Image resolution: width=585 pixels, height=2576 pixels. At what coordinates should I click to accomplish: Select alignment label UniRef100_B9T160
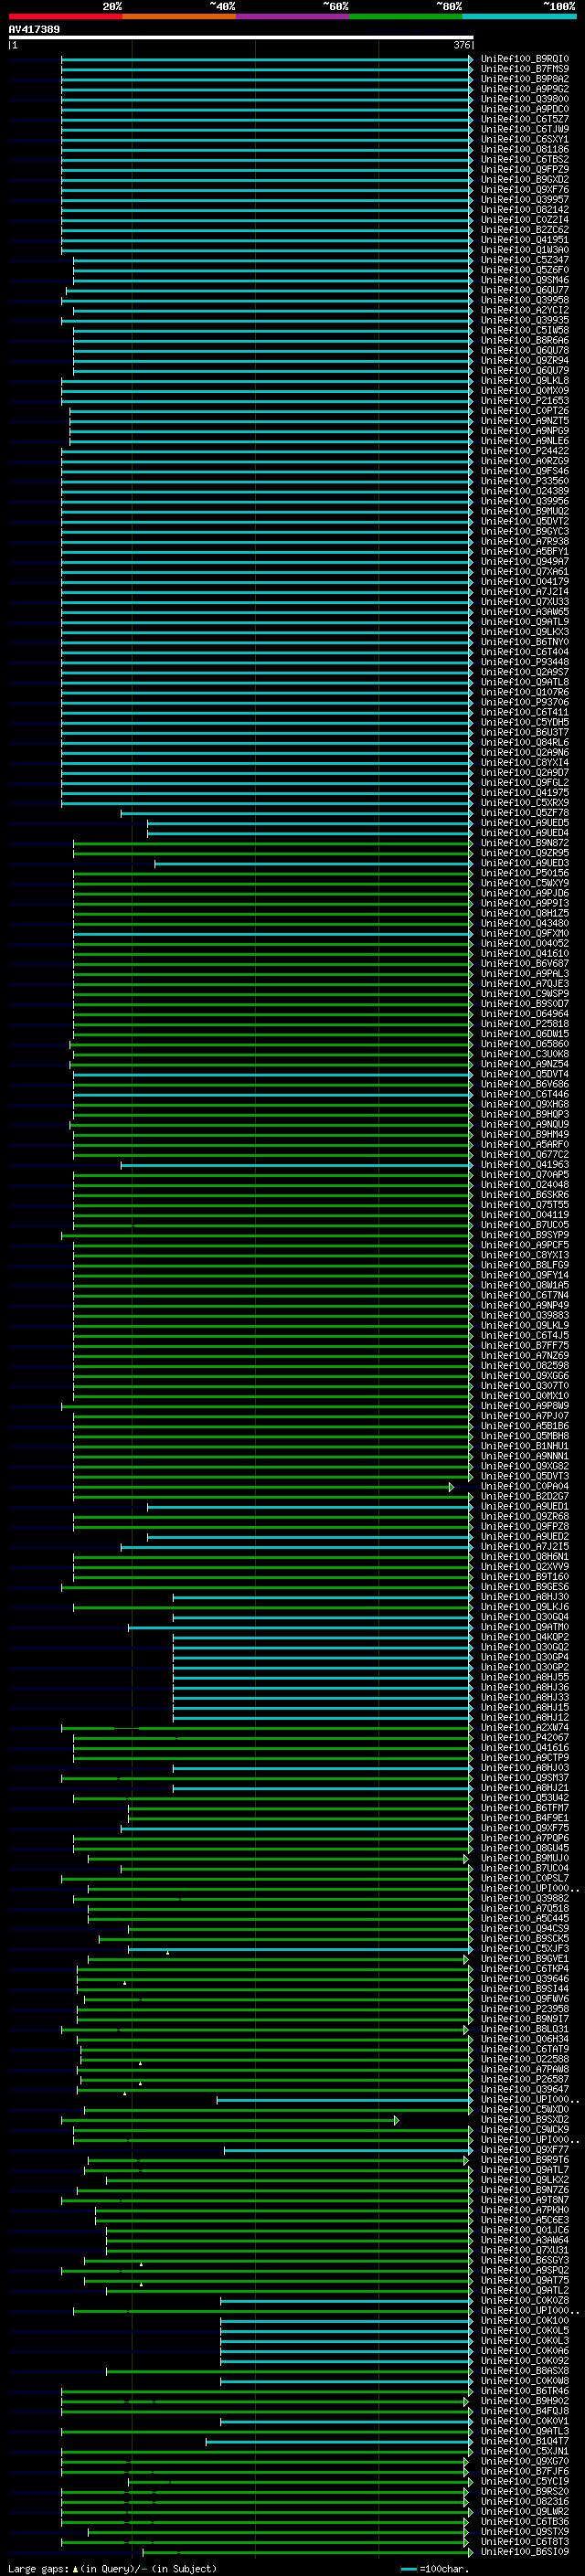click(525, 1577)
